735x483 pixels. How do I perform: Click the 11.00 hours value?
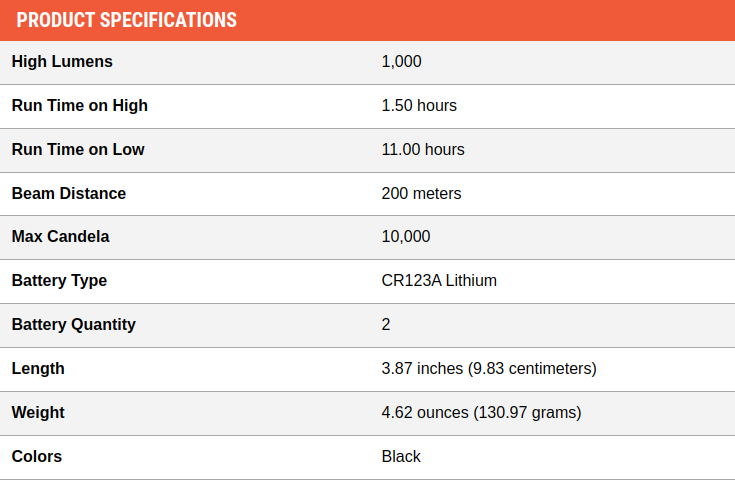(x=423, y=150)
